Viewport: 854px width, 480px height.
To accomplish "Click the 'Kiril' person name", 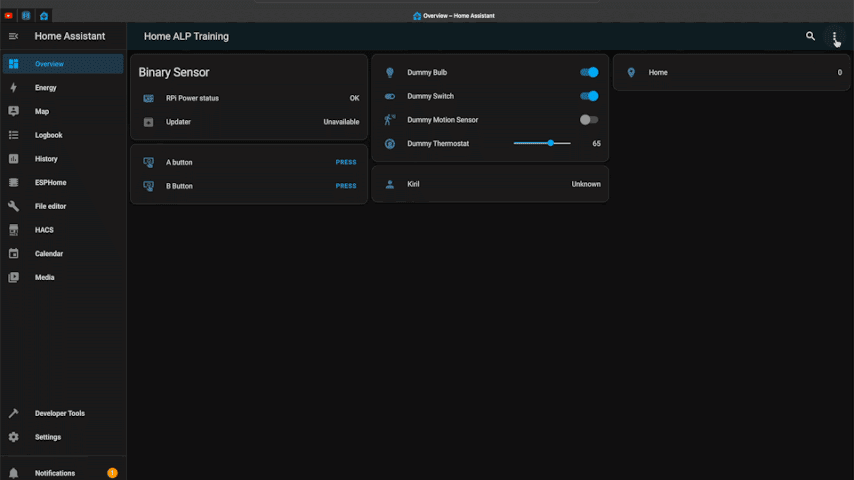I will pos(413,184).
